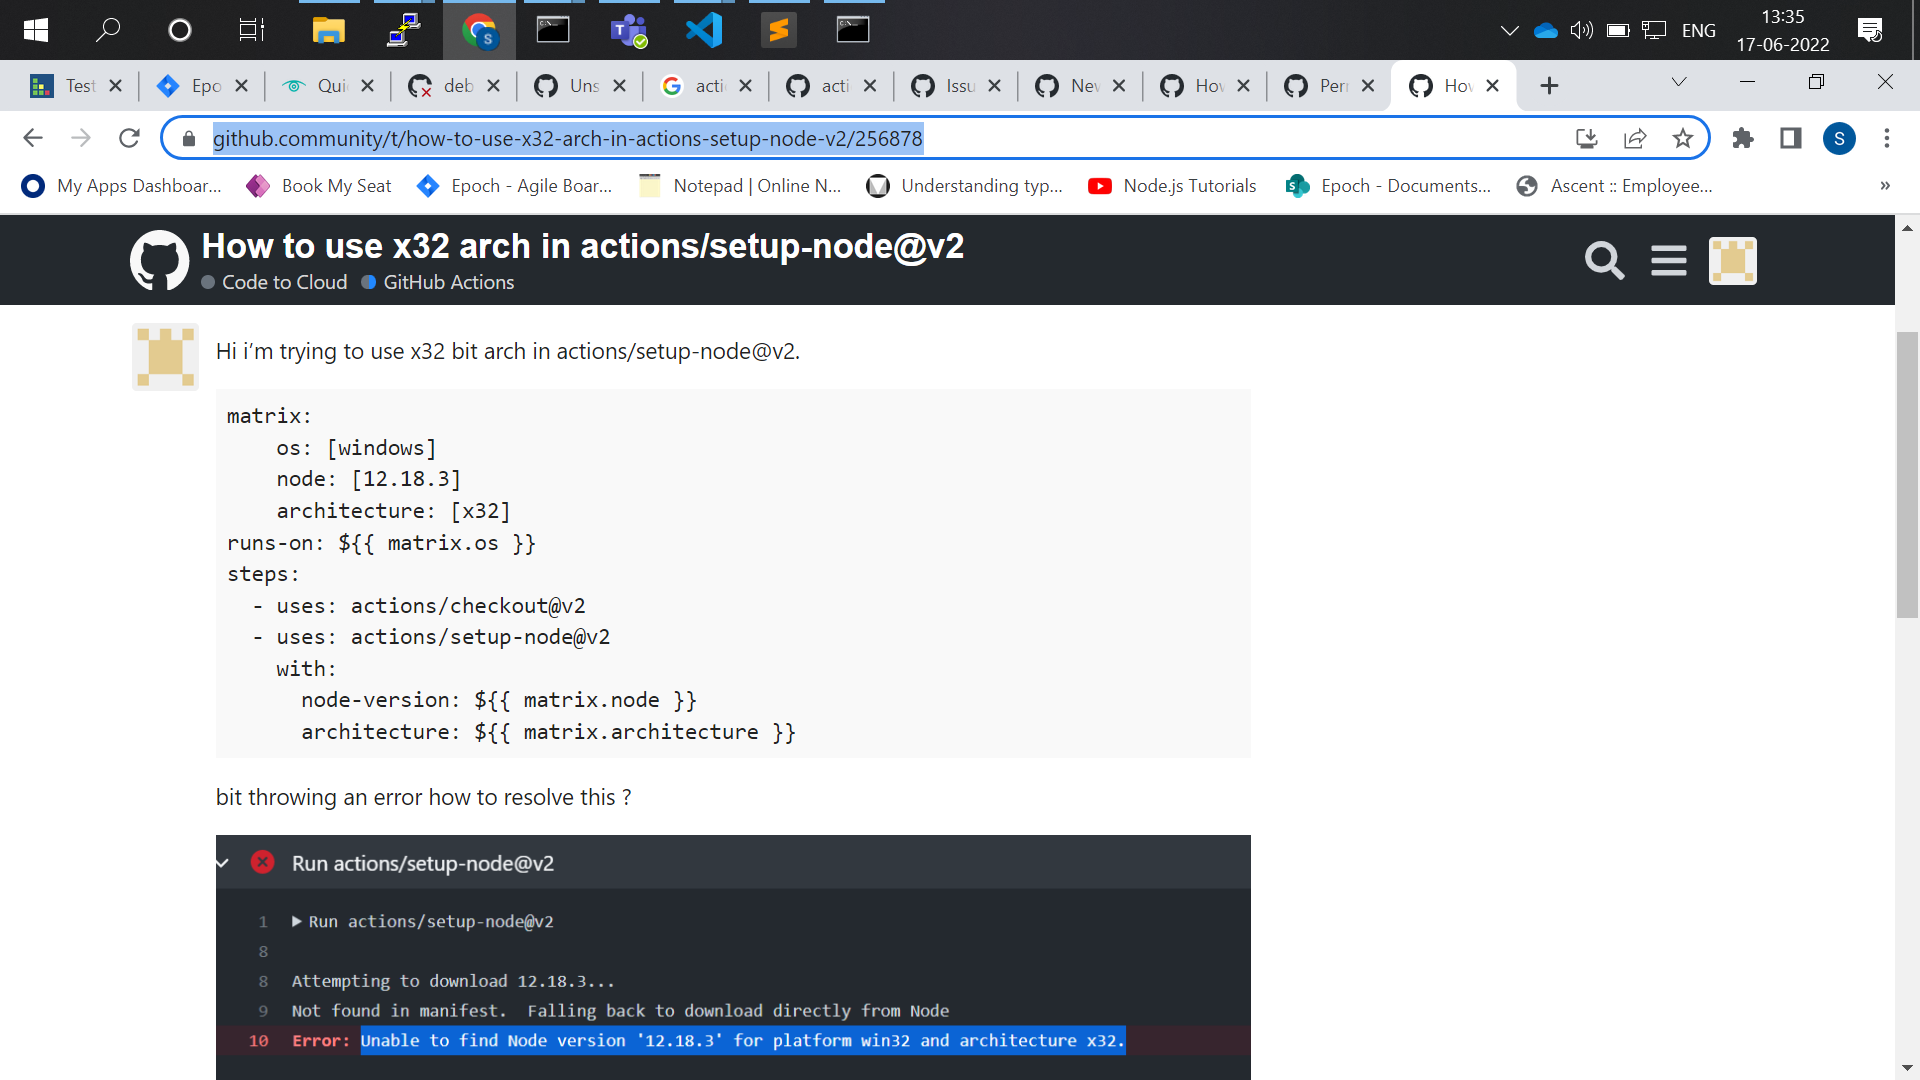Image resolution: width=1920 pixels, height=1080 pixels.
Task: Open Microsoft Teams from the taskbar
Action: pyautogui.click(x=629, y=30)
